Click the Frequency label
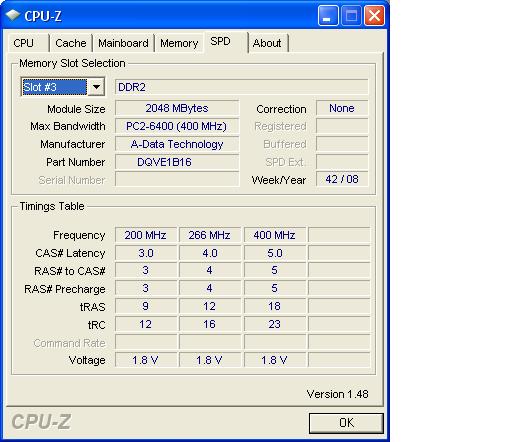 pyautogui.click(x=79, y=235)
